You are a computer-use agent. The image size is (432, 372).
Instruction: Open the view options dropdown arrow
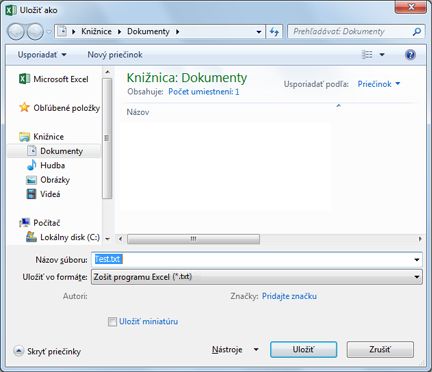pos(382,54)
